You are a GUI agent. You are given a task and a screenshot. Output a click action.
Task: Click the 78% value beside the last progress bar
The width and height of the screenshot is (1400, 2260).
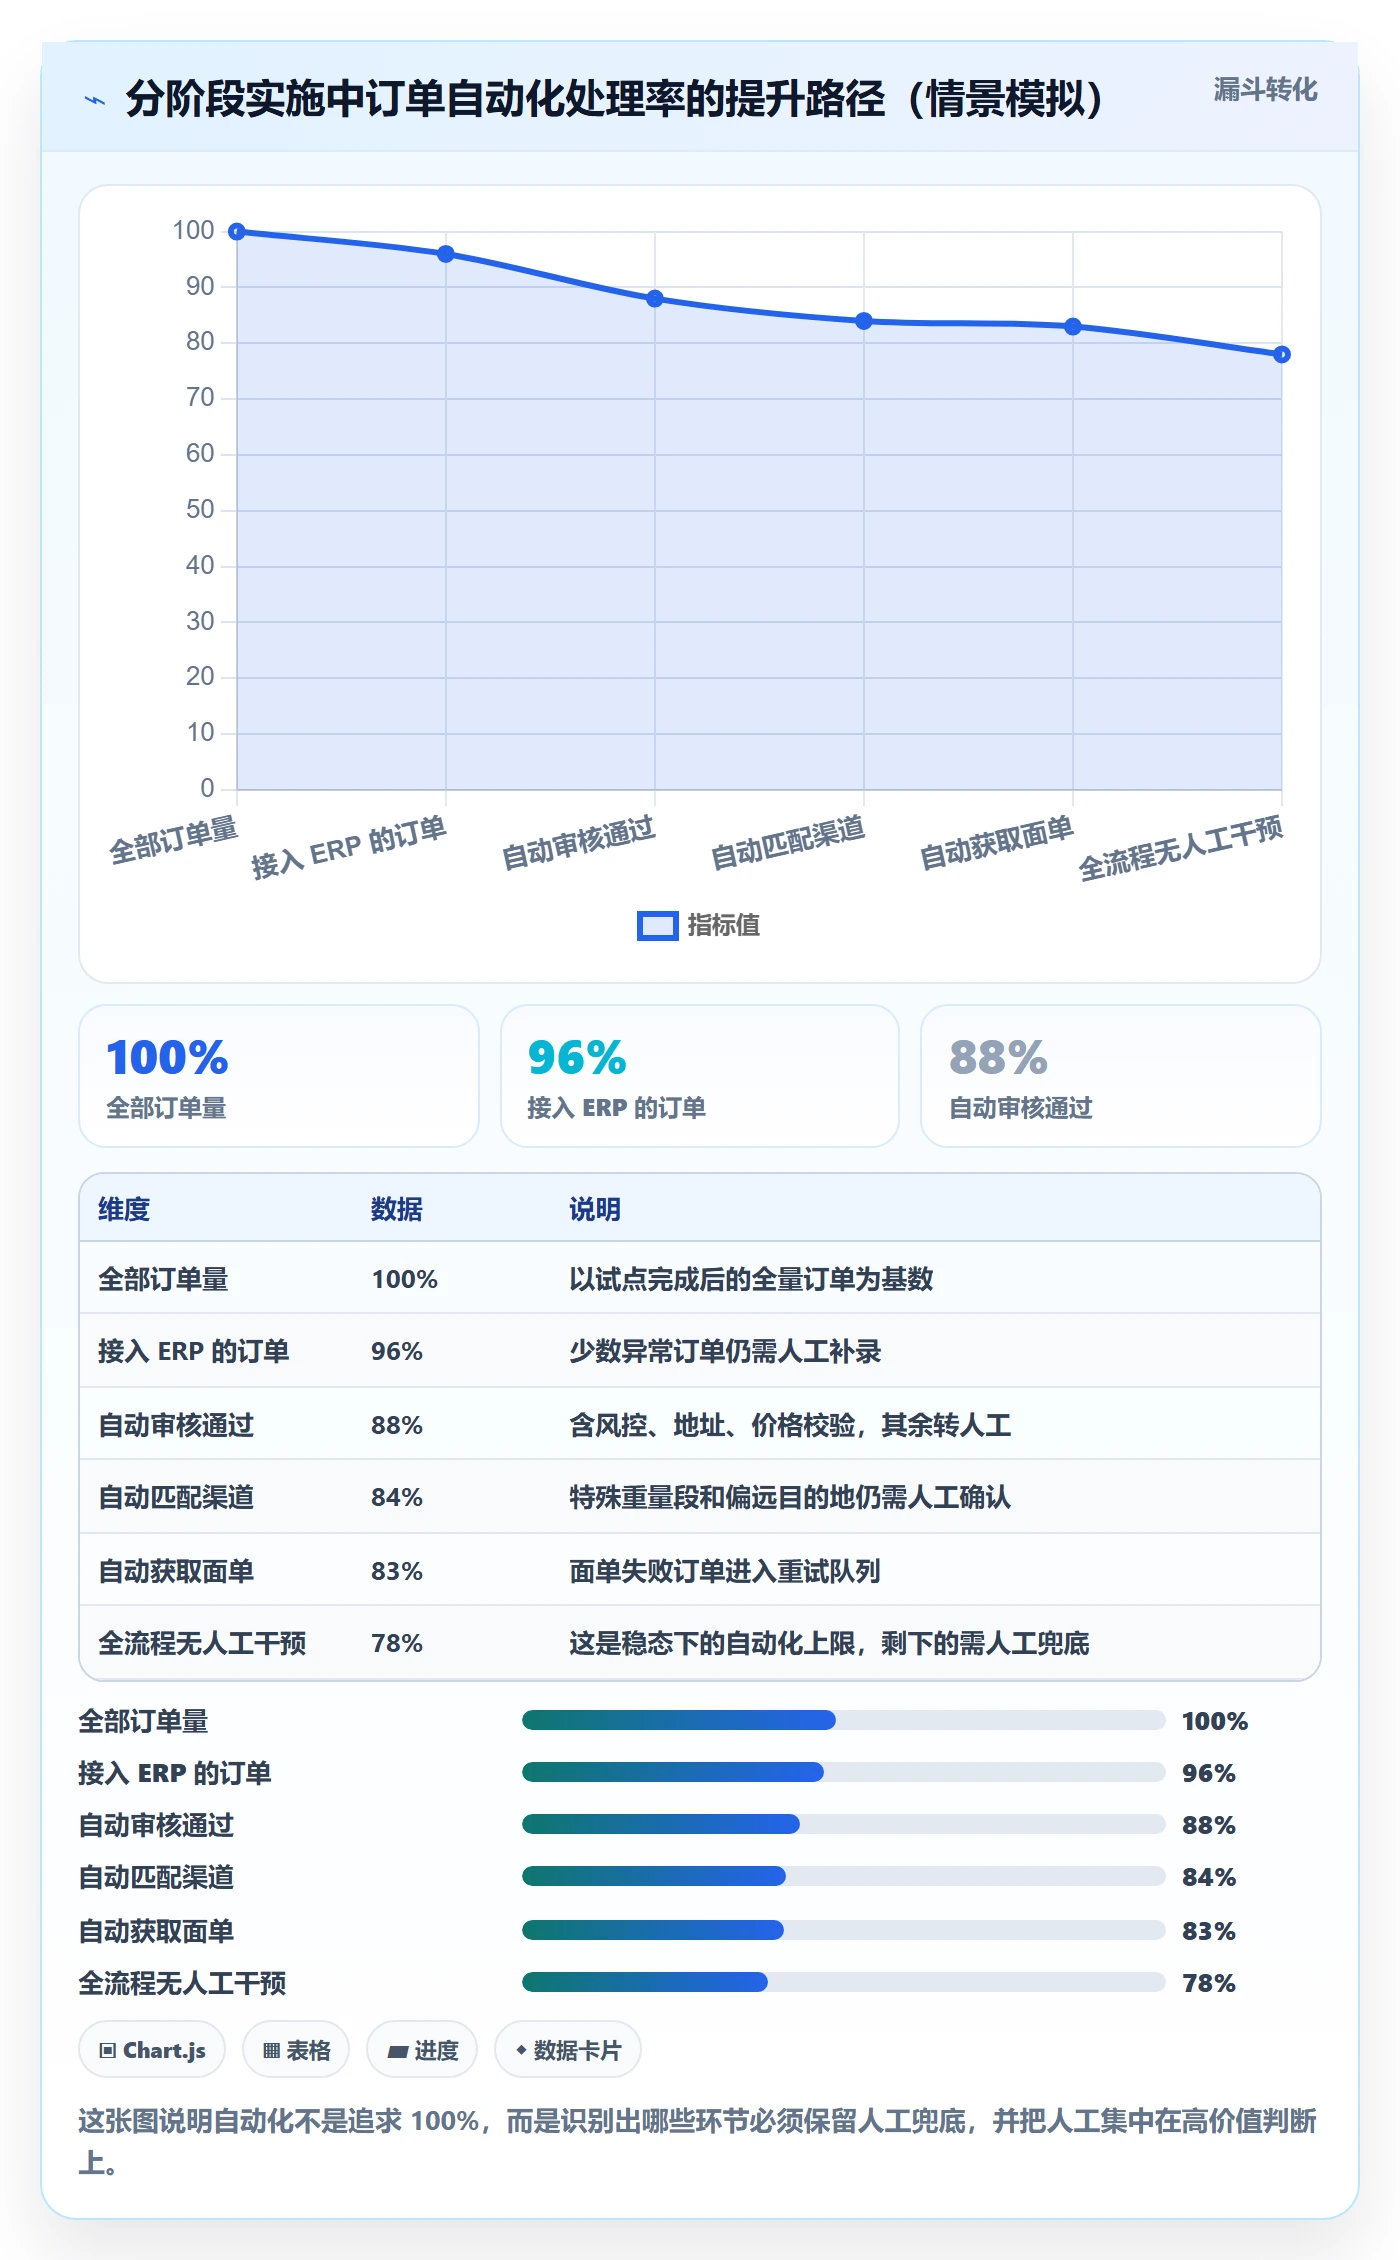1209,1983
